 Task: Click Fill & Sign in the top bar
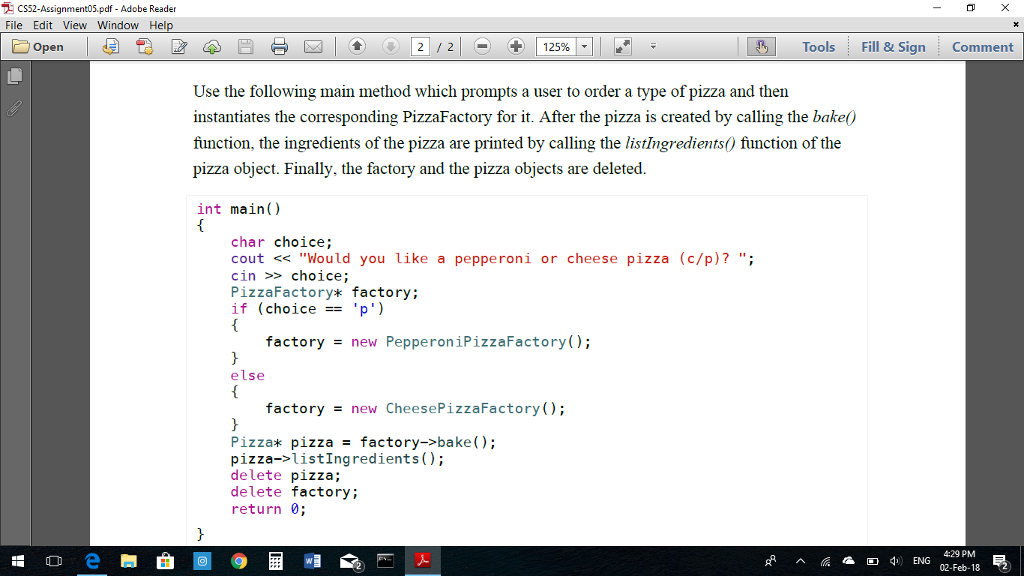(x=892, y=46)
